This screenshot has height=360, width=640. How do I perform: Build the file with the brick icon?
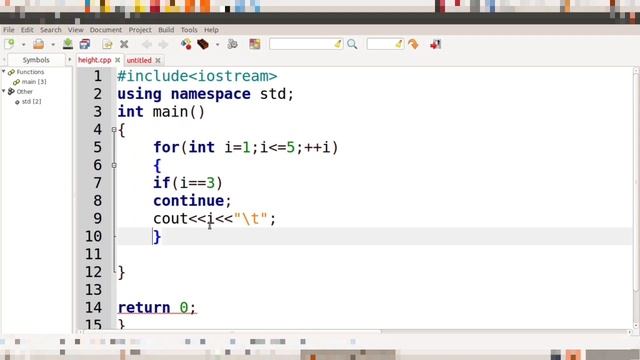(203, 44)
